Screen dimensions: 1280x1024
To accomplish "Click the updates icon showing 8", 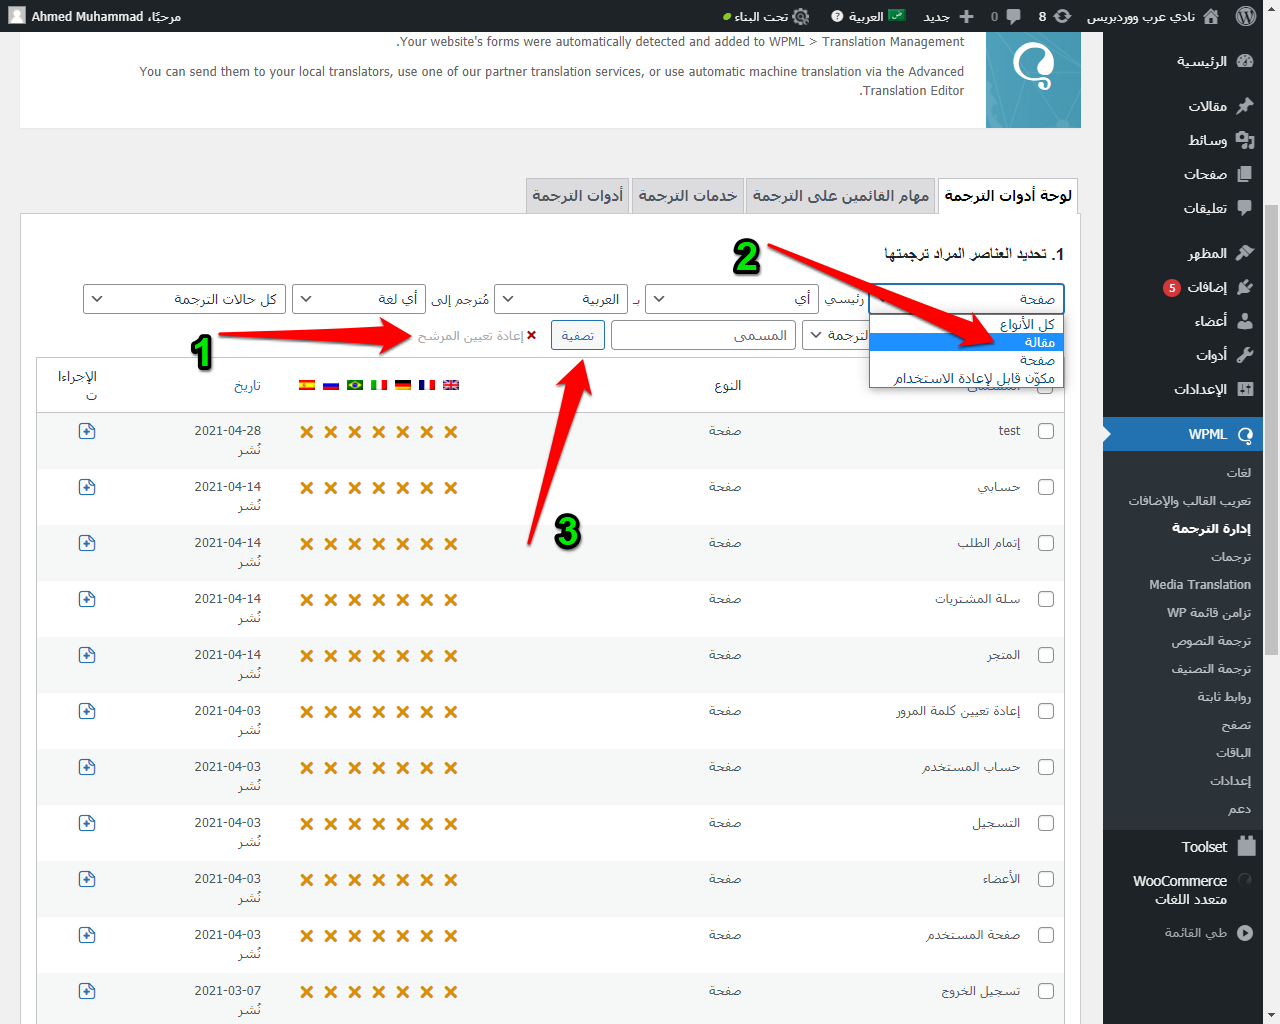I will click(x=1062, y=16).
